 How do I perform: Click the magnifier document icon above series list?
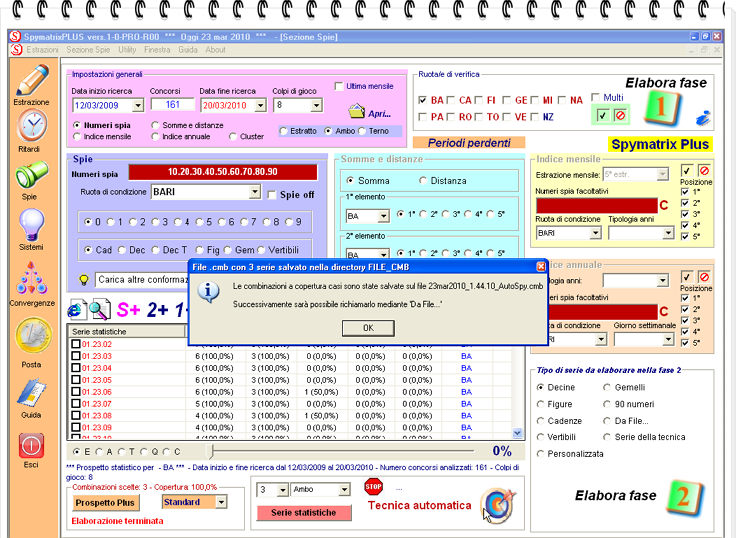[x=100, y=310]
